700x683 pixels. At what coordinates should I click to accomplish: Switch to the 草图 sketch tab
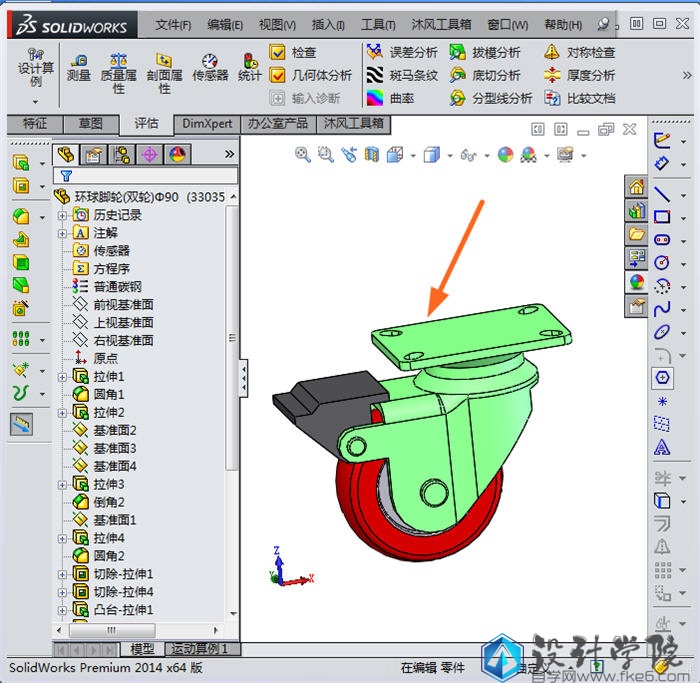pyautogui.click(x=90, y=124)
